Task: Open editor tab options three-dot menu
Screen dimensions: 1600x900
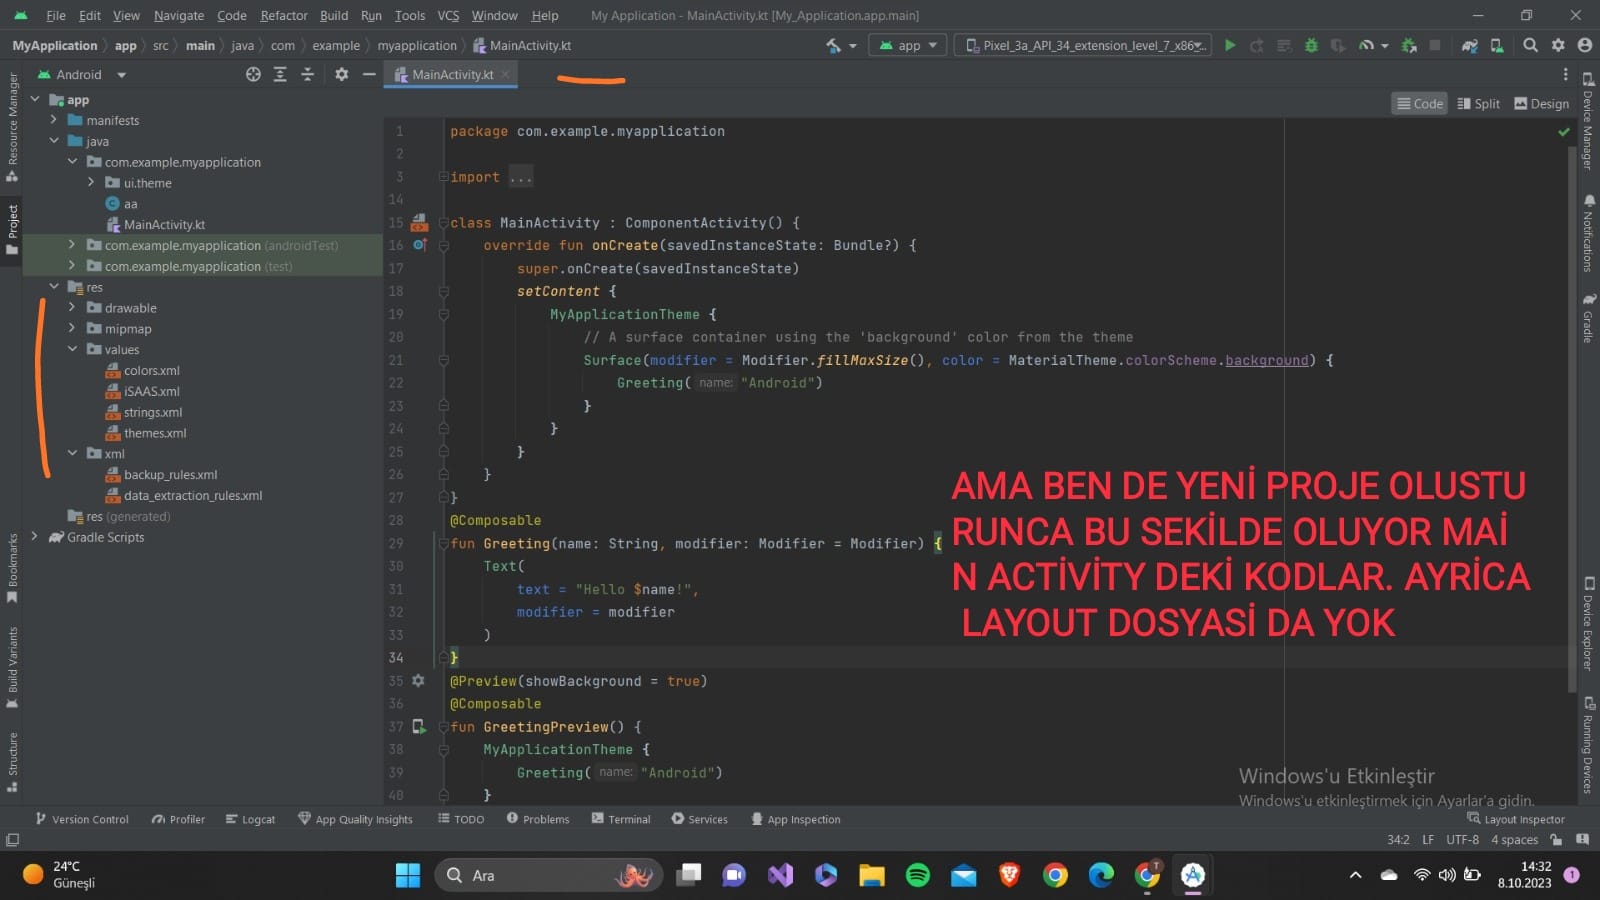Action: [1566, 74]
